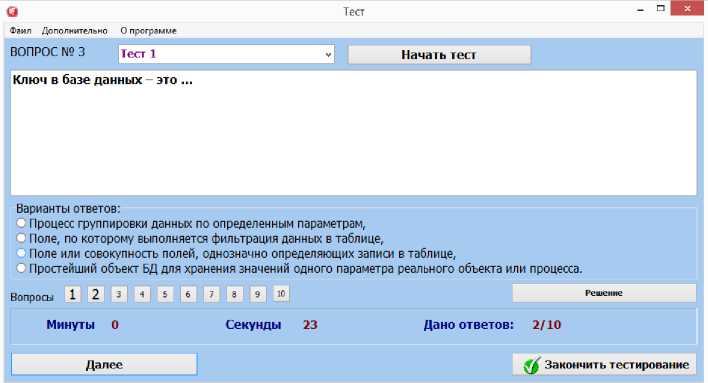This screenshot has width=708, height=383.
Task: Maximize the Тест window
Action: coord(661,9)
